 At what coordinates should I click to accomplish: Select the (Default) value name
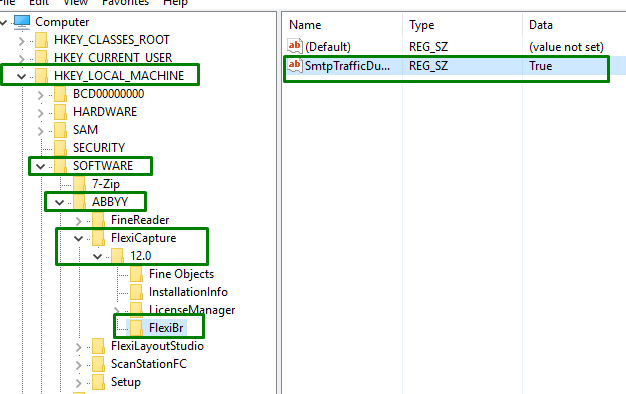(x=328, y=47)
